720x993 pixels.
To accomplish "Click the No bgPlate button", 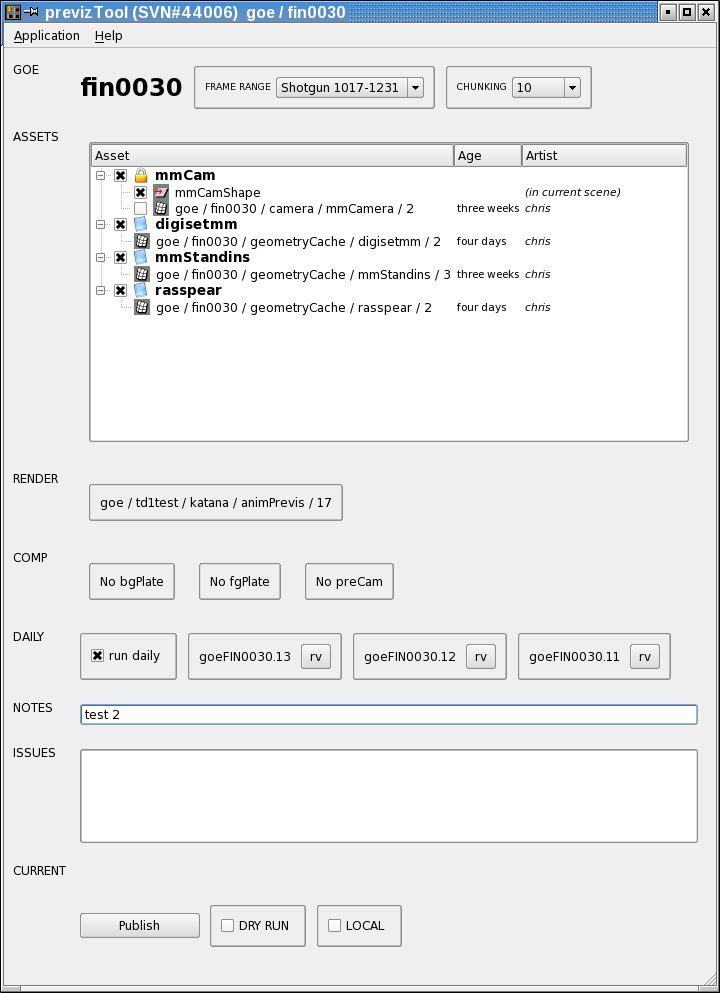I will tap(132, 581).
